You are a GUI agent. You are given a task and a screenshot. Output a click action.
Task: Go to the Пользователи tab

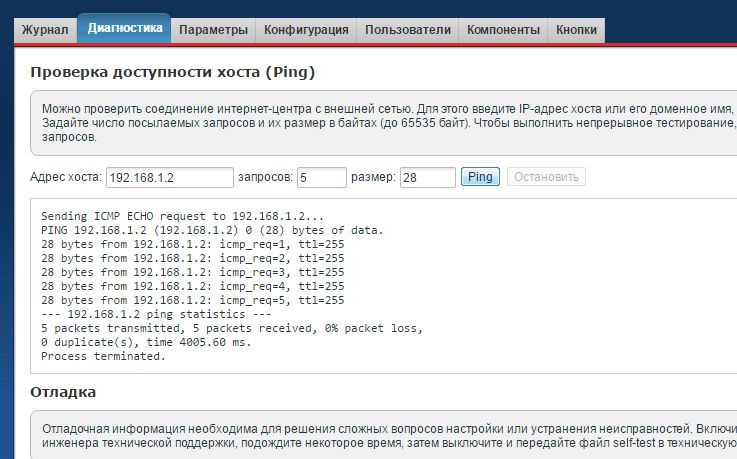408,30
